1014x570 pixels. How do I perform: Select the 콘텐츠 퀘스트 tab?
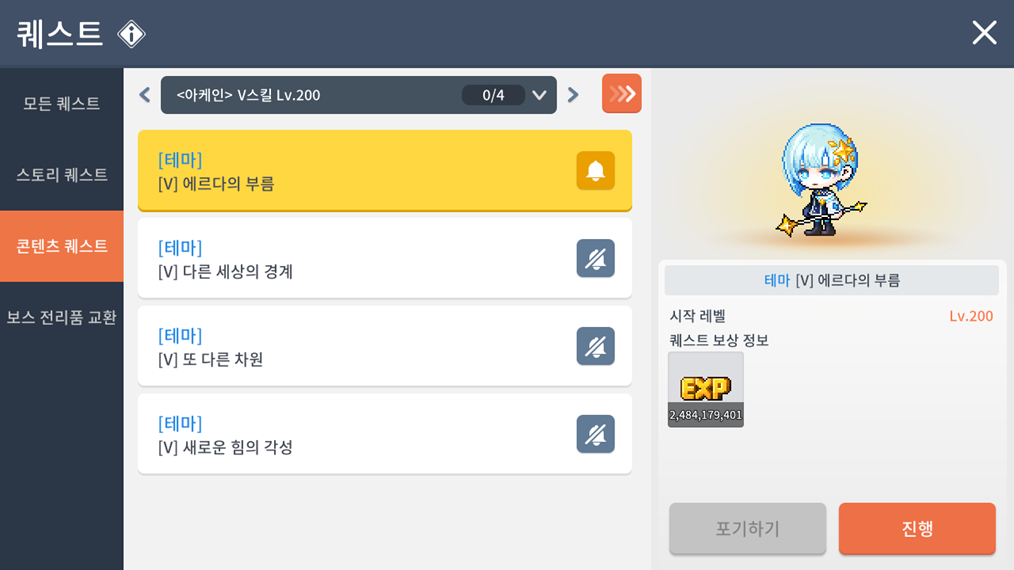(61, 246)
